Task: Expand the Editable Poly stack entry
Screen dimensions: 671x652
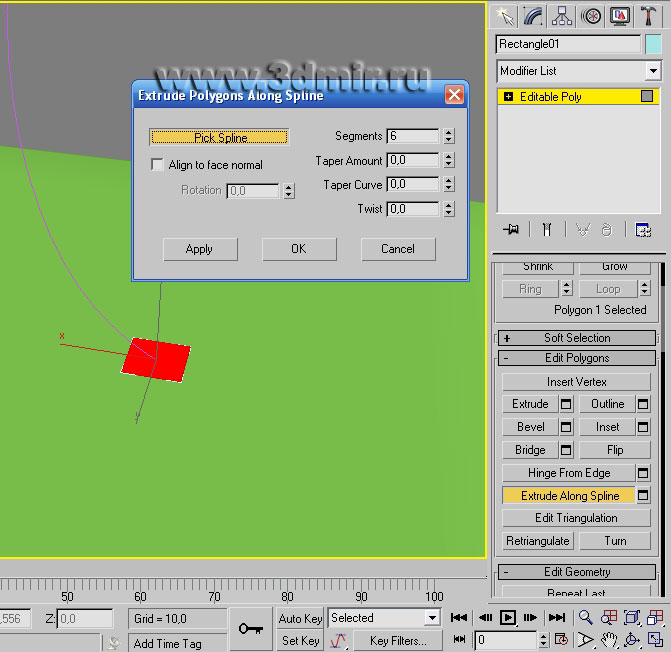Action: (x=509, y=97)
